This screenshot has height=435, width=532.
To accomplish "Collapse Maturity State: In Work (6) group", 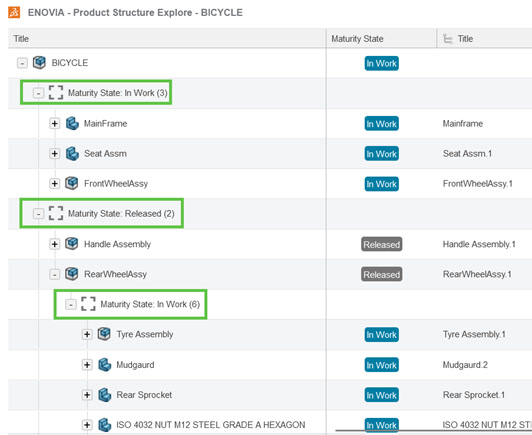I will tap(71, 304).
